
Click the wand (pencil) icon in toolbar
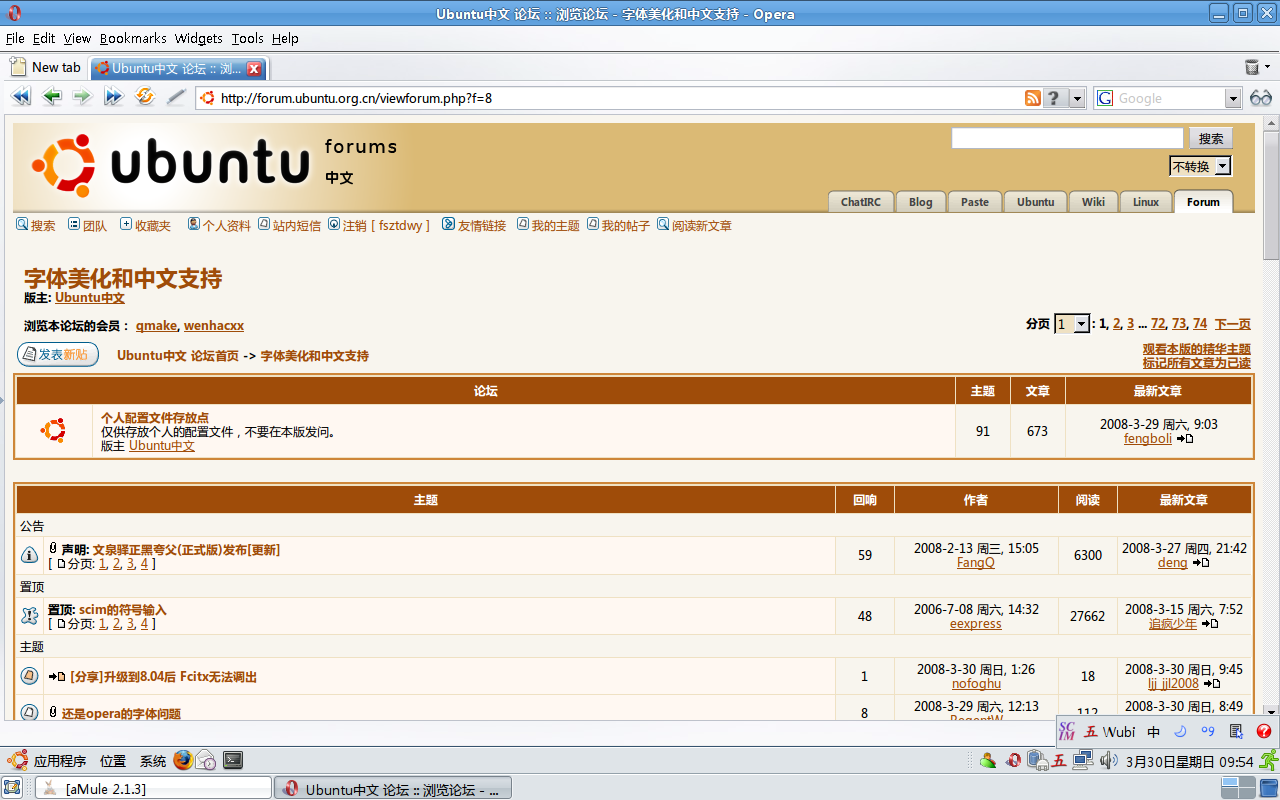pyautogui.click(x=176, y=97)
